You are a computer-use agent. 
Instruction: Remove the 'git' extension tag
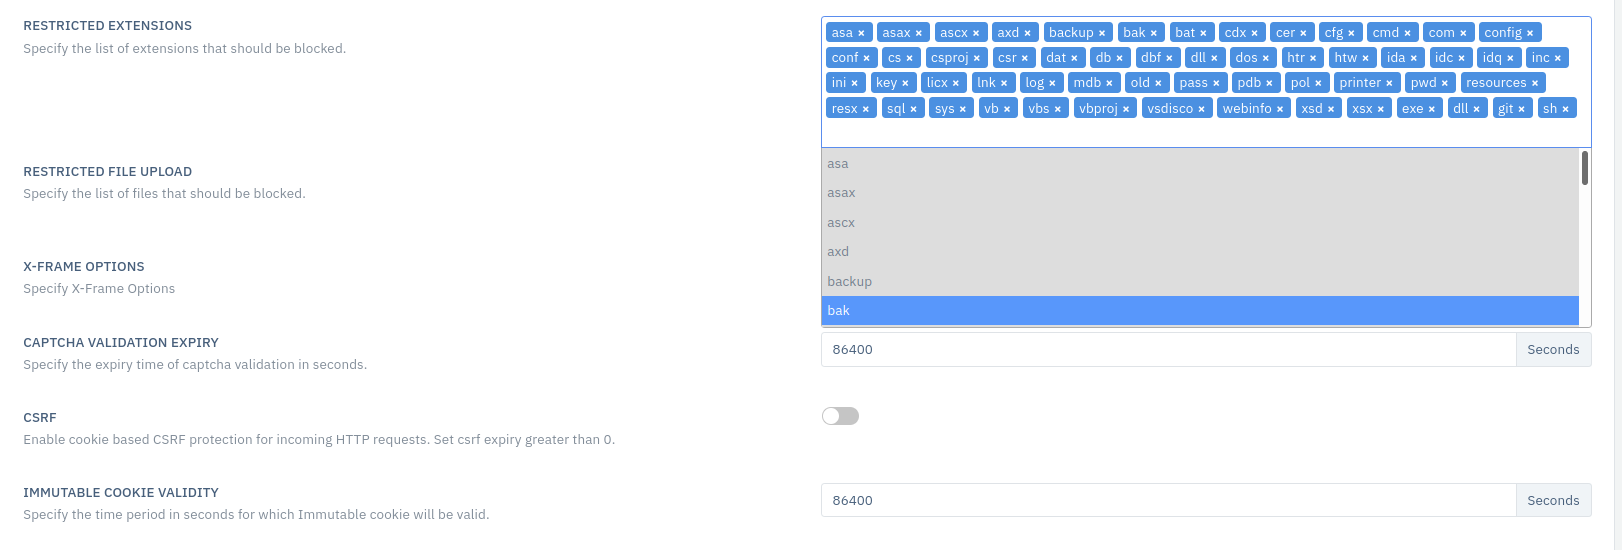[x=1522, y=109]
